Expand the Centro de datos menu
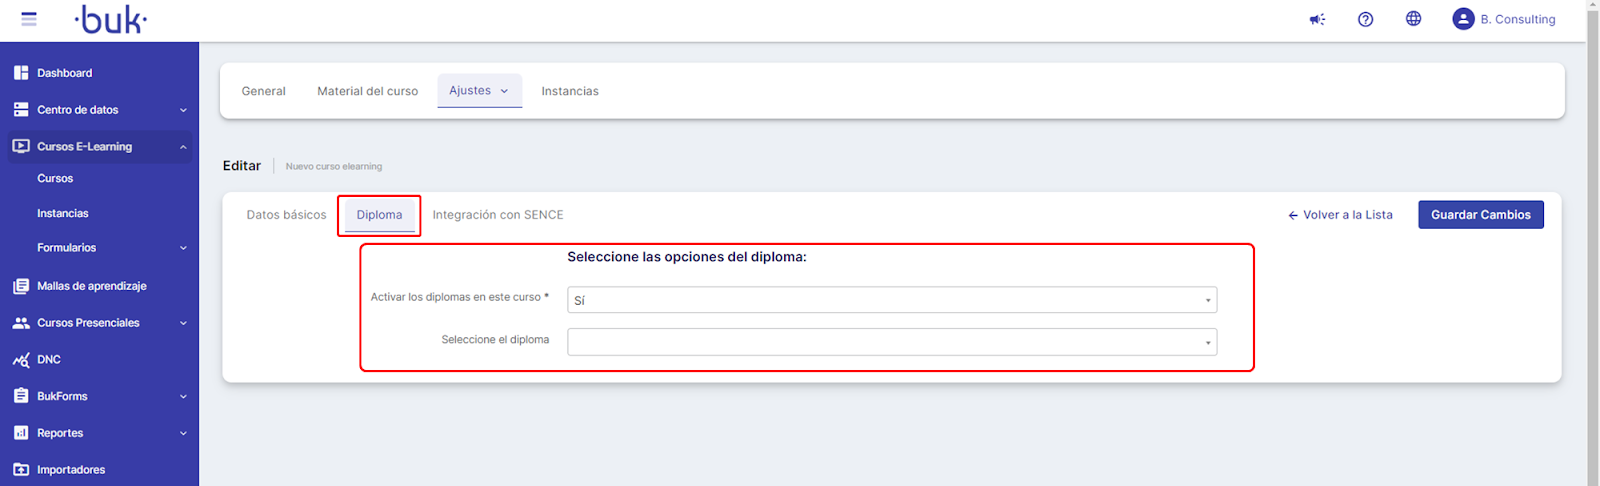1600x486 pixels. (183, 110)
